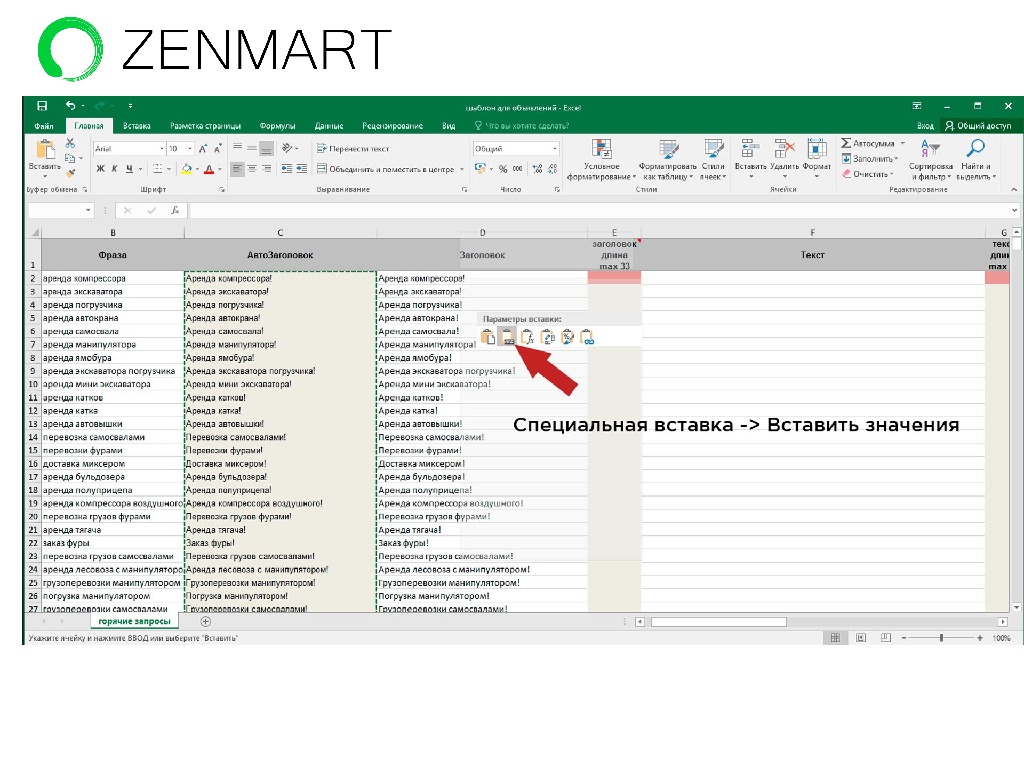Decrease font size with the smaller A icon

pyautogui.click(x=218, y=149)
